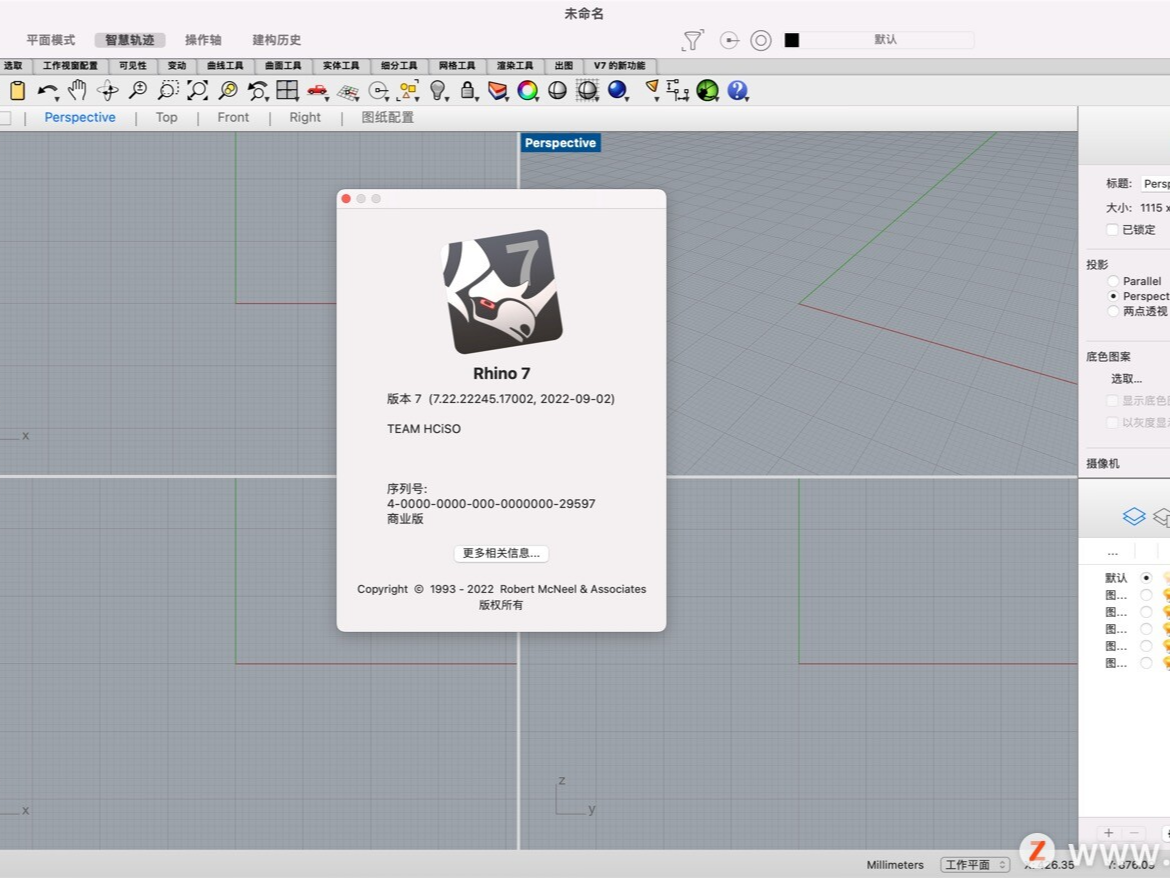Open the 建构历史 menu item
1170x878 pixels.
point(276,39)
